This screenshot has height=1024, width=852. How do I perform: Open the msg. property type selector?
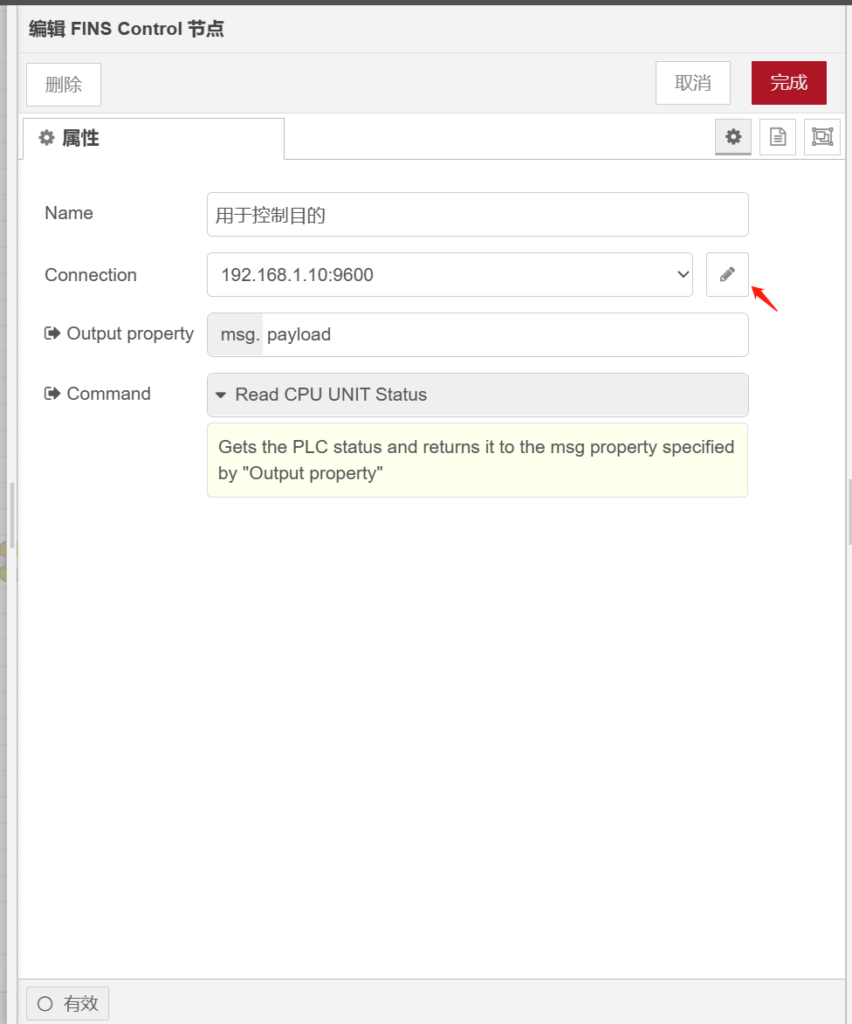tap(235, 335)
